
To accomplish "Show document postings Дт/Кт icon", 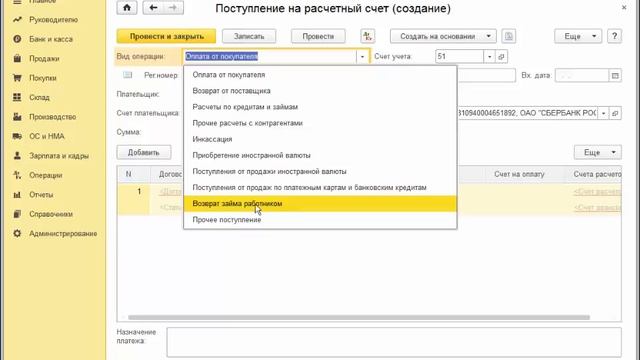I will pyautogui.click(x=367, y=36).
